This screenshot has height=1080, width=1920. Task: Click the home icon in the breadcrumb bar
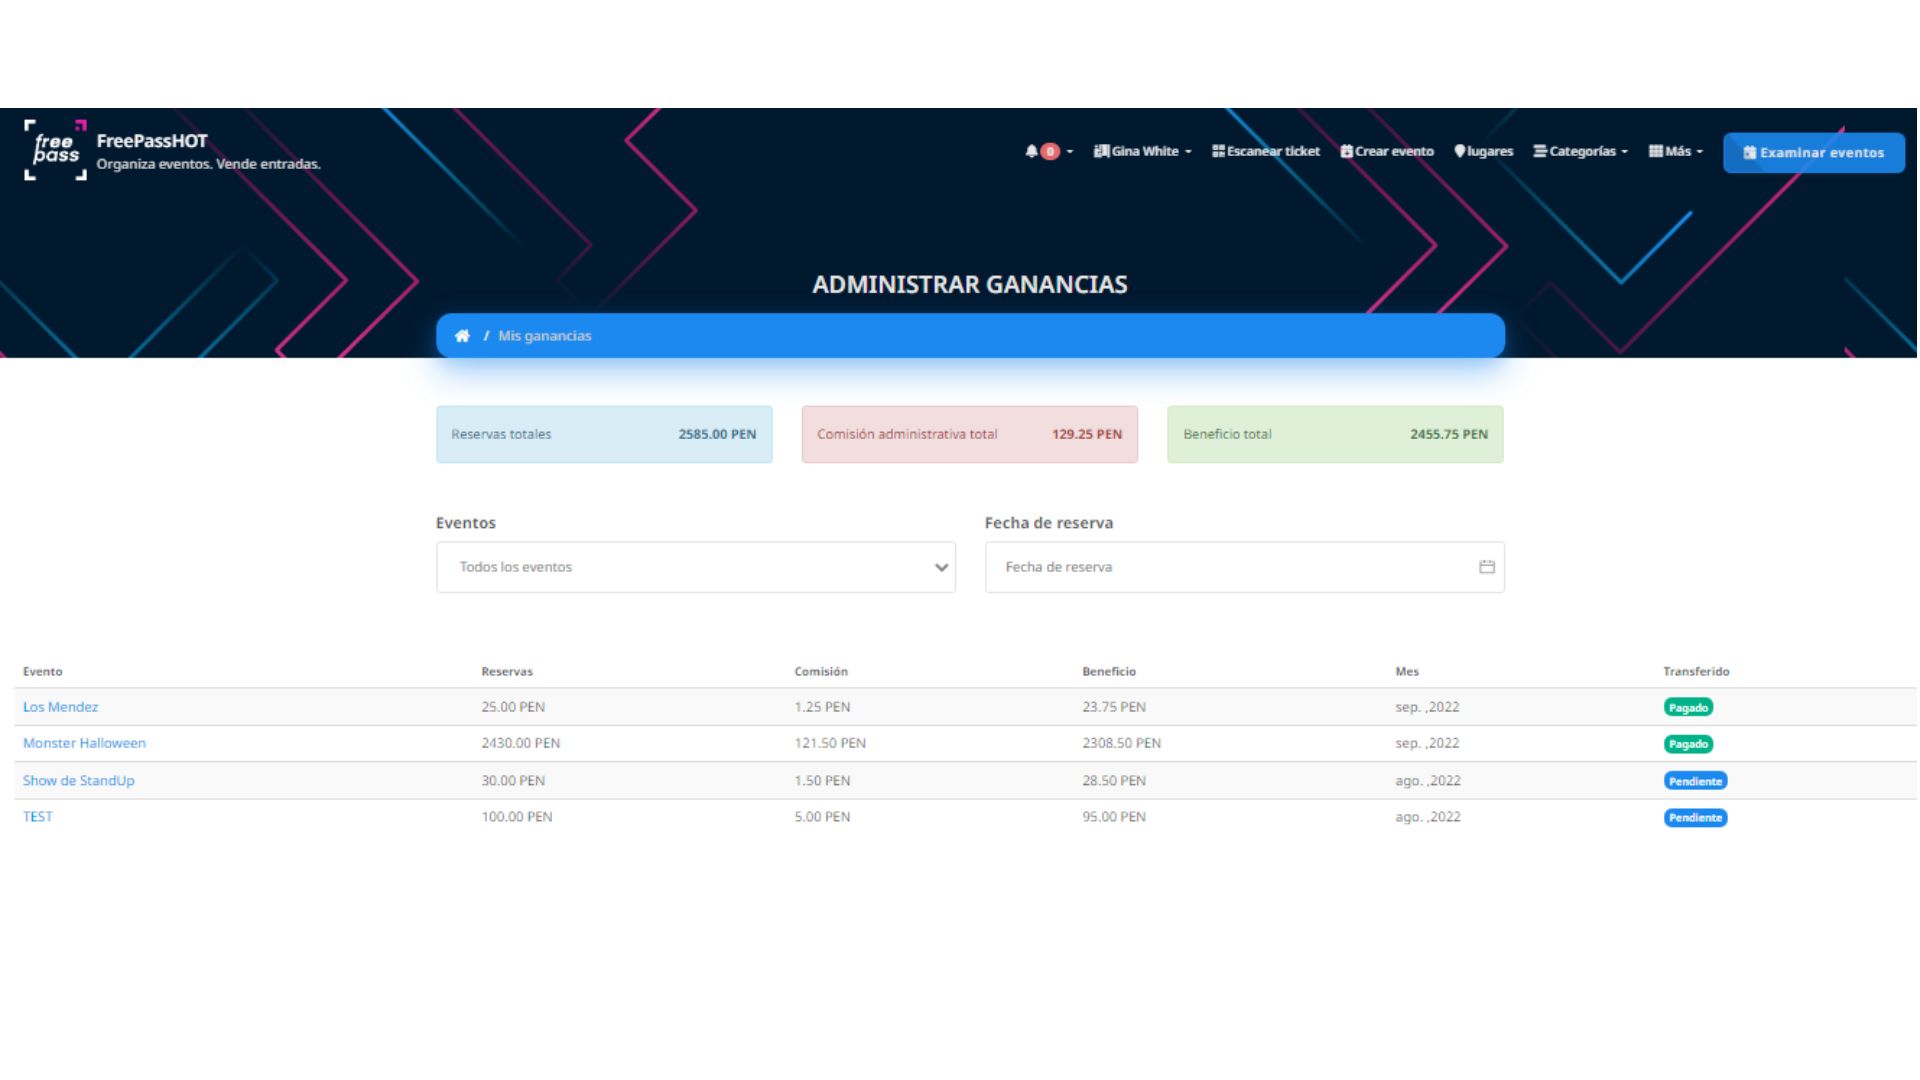pyautogui.click(x=462, y=335)
